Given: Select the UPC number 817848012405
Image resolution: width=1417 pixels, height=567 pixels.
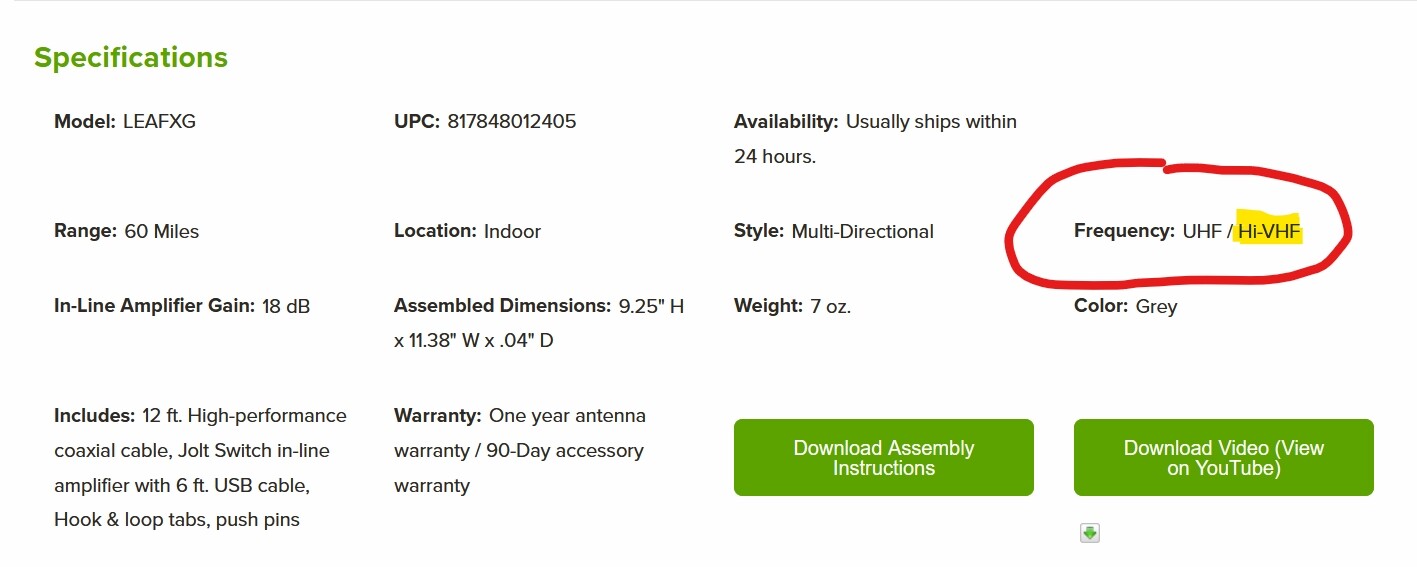Looking at the screenshot, I should [512, 121].
